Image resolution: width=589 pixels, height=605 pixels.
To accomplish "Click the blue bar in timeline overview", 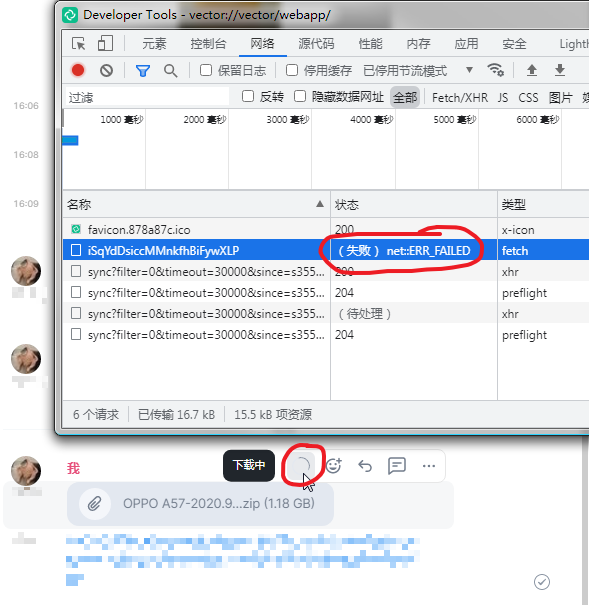I will (x=71, y=140).
